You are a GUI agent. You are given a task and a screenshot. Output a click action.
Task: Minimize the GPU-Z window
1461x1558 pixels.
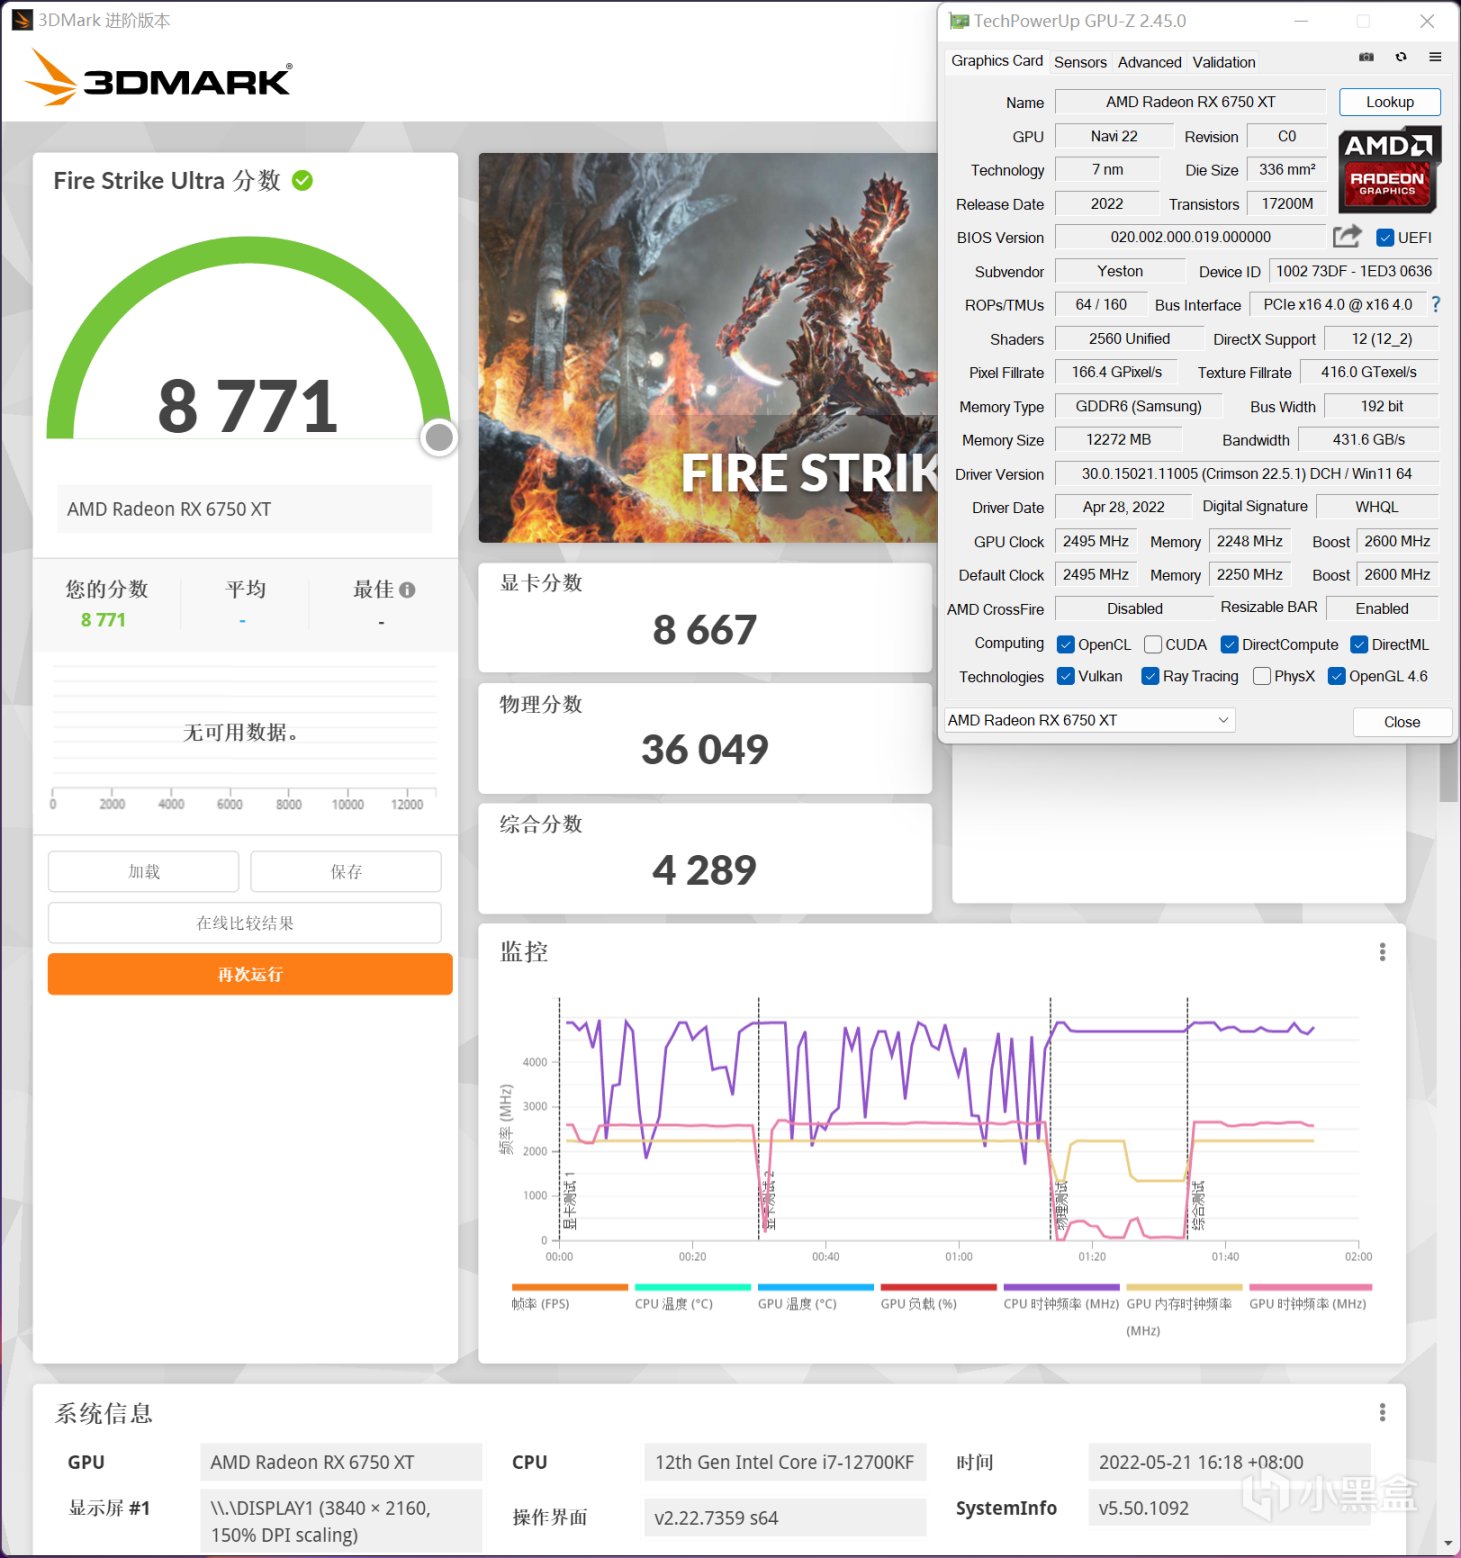pyautogui.click(x=1301, y=21)
